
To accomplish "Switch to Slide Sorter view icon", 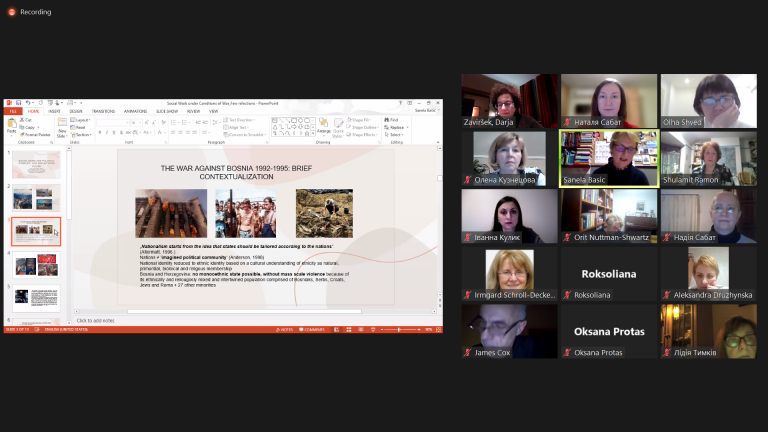I will (x=349, y=330).
